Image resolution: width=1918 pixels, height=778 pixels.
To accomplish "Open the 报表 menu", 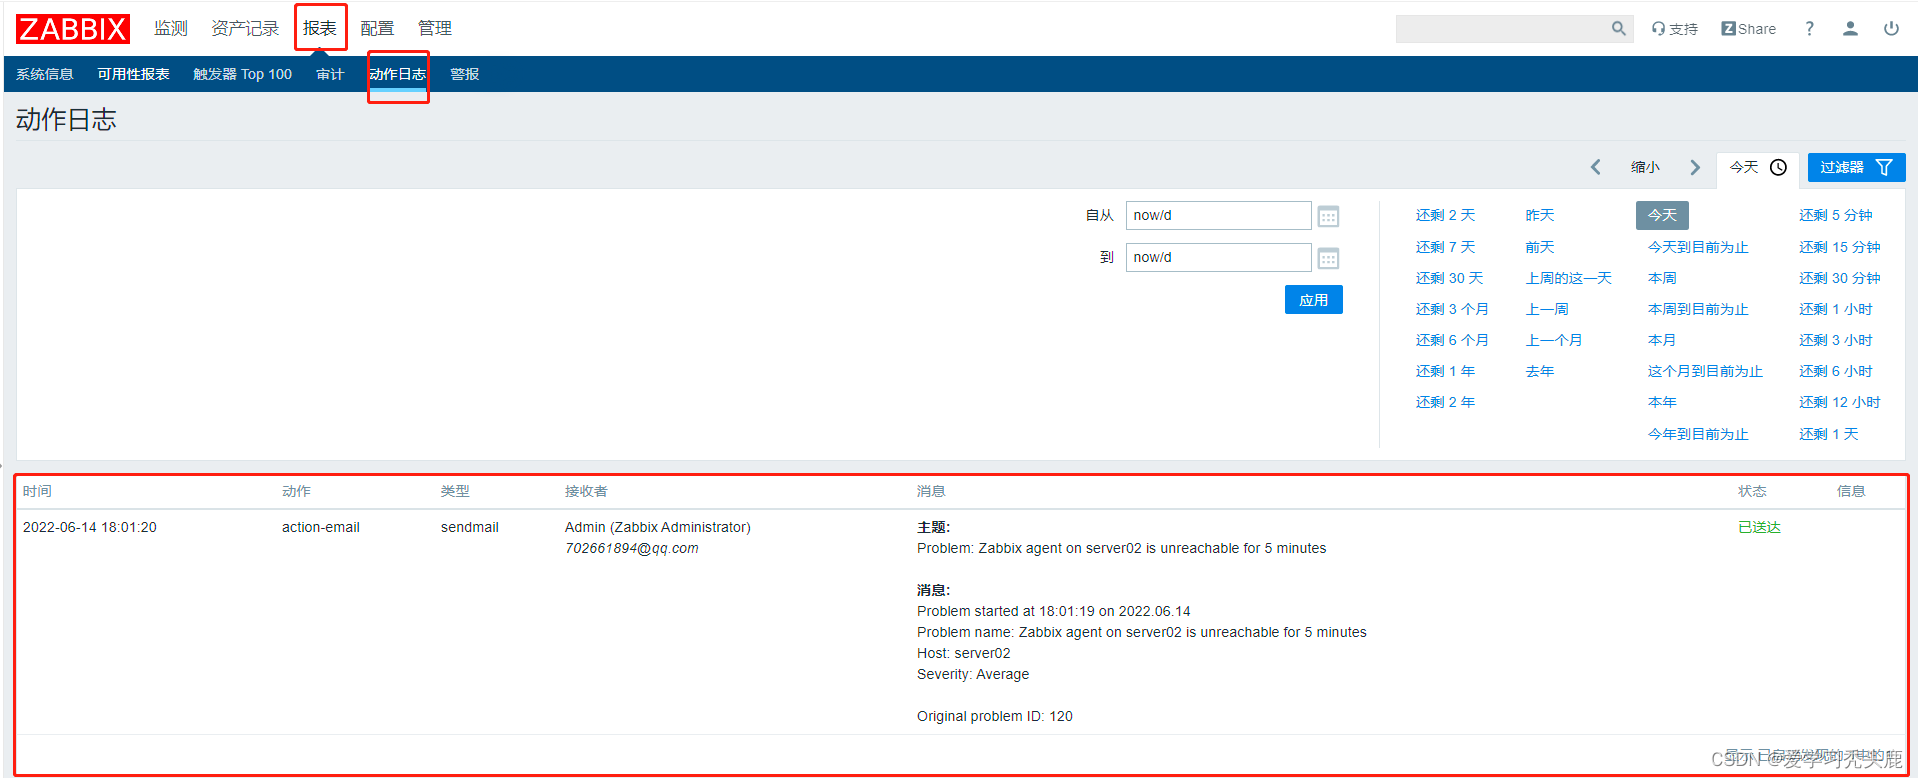I will point(320,28).
